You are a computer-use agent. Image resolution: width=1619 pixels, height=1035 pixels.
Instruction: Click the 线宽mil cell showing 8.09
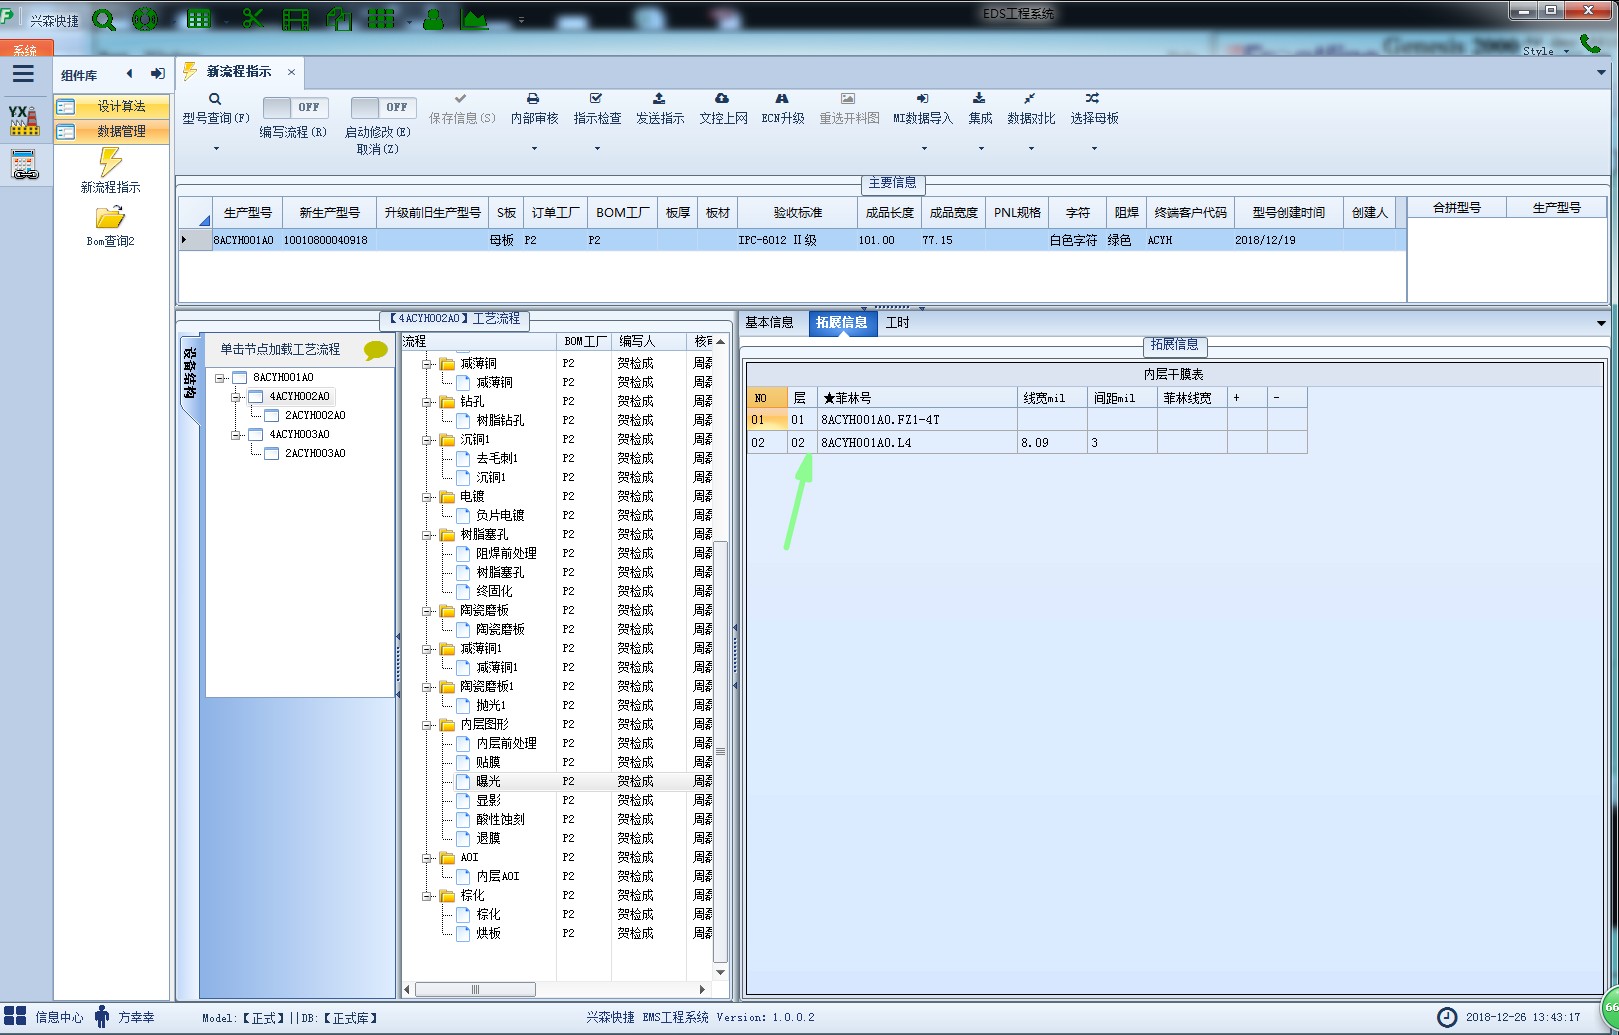coord(1052,442)
